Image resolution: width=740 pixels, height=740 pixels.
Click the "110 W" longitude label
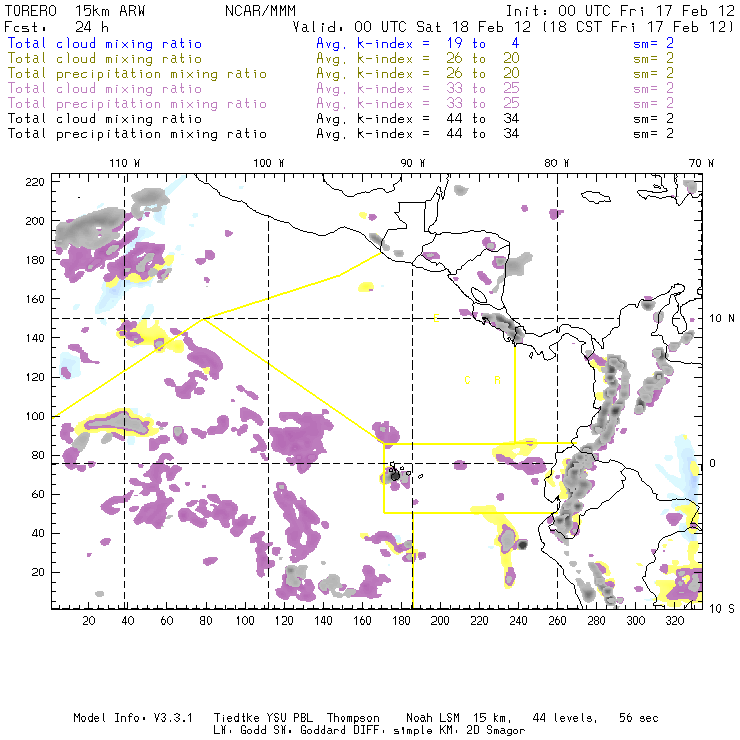point(125,163)
